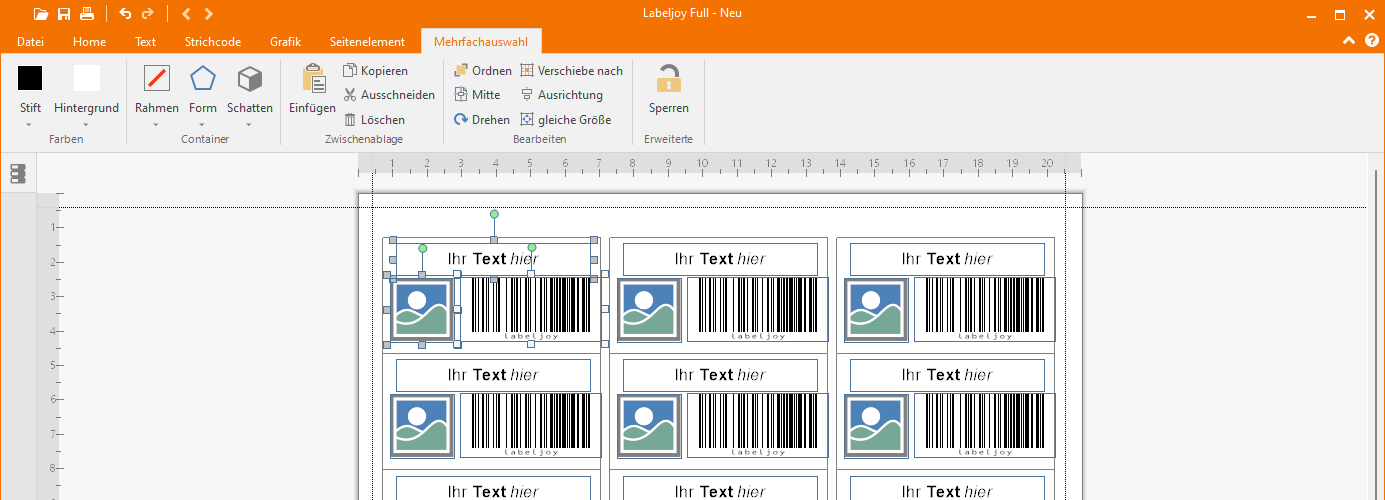This screenshot has height=500, width=1385.
Task: Click Löschen to delete selection
Action: coord(374,119)
